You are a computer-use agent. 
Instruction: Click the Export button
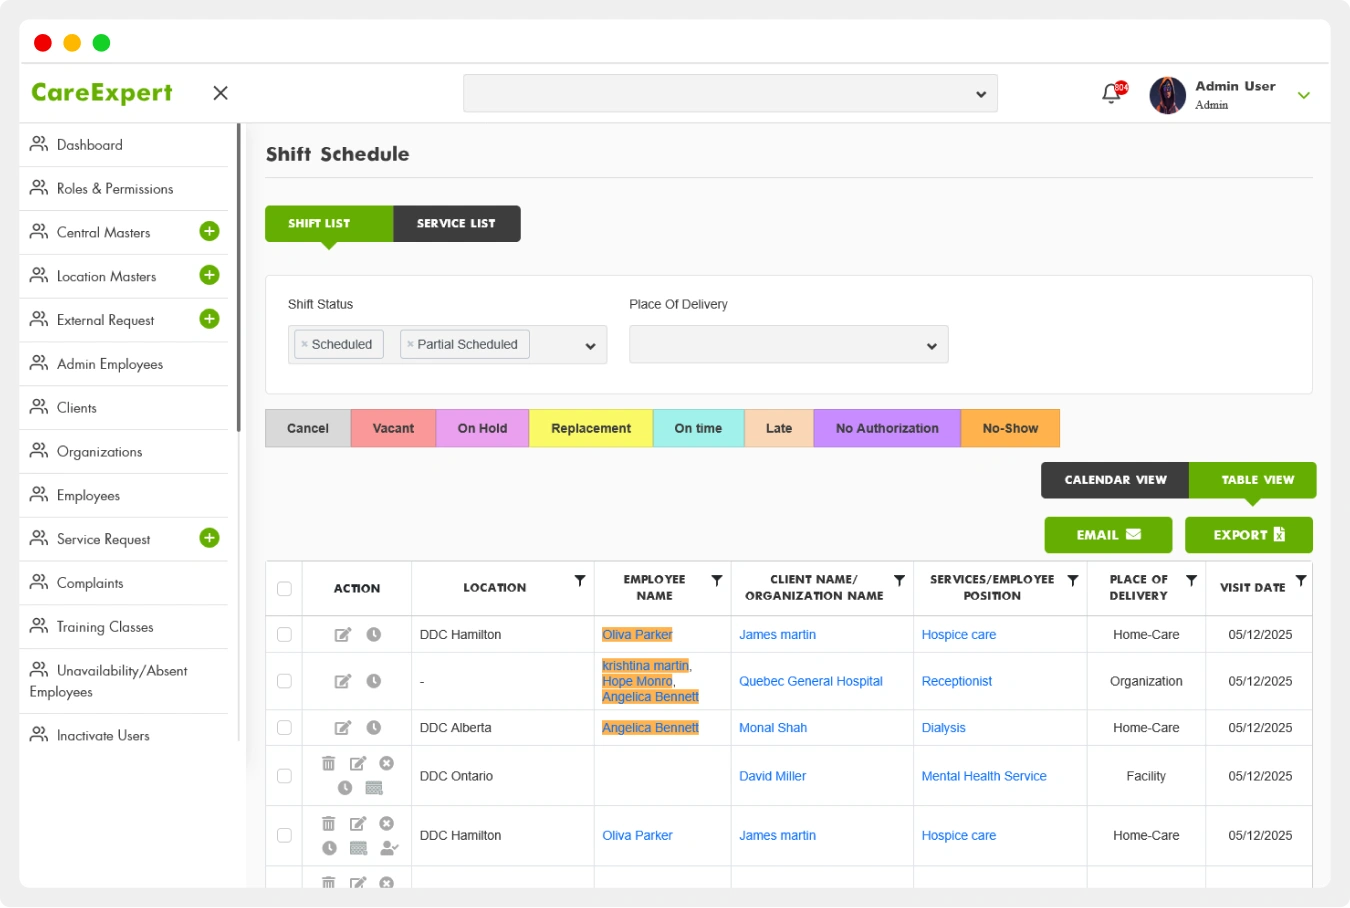coord(1248,535)
